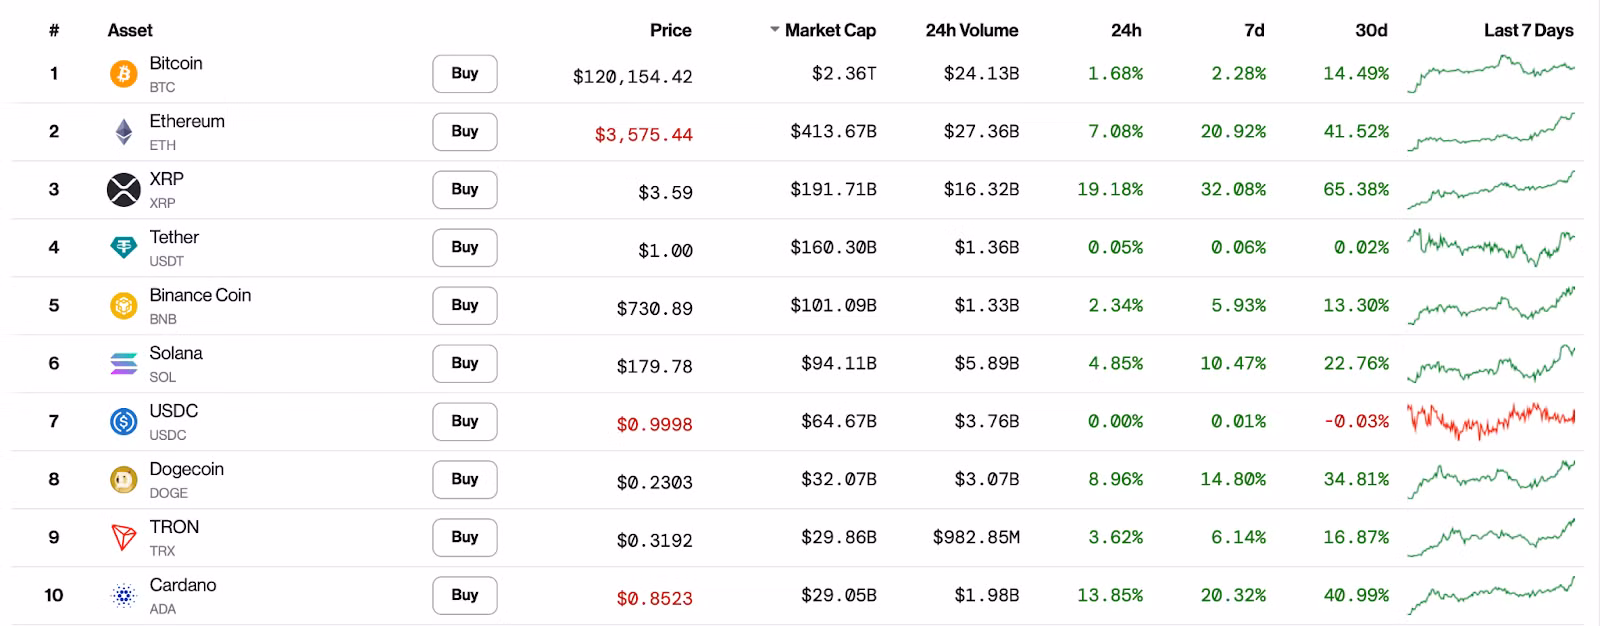View USDC red 7-day sparkline chart
The image size is (1600, 626).
[1490, 421]
